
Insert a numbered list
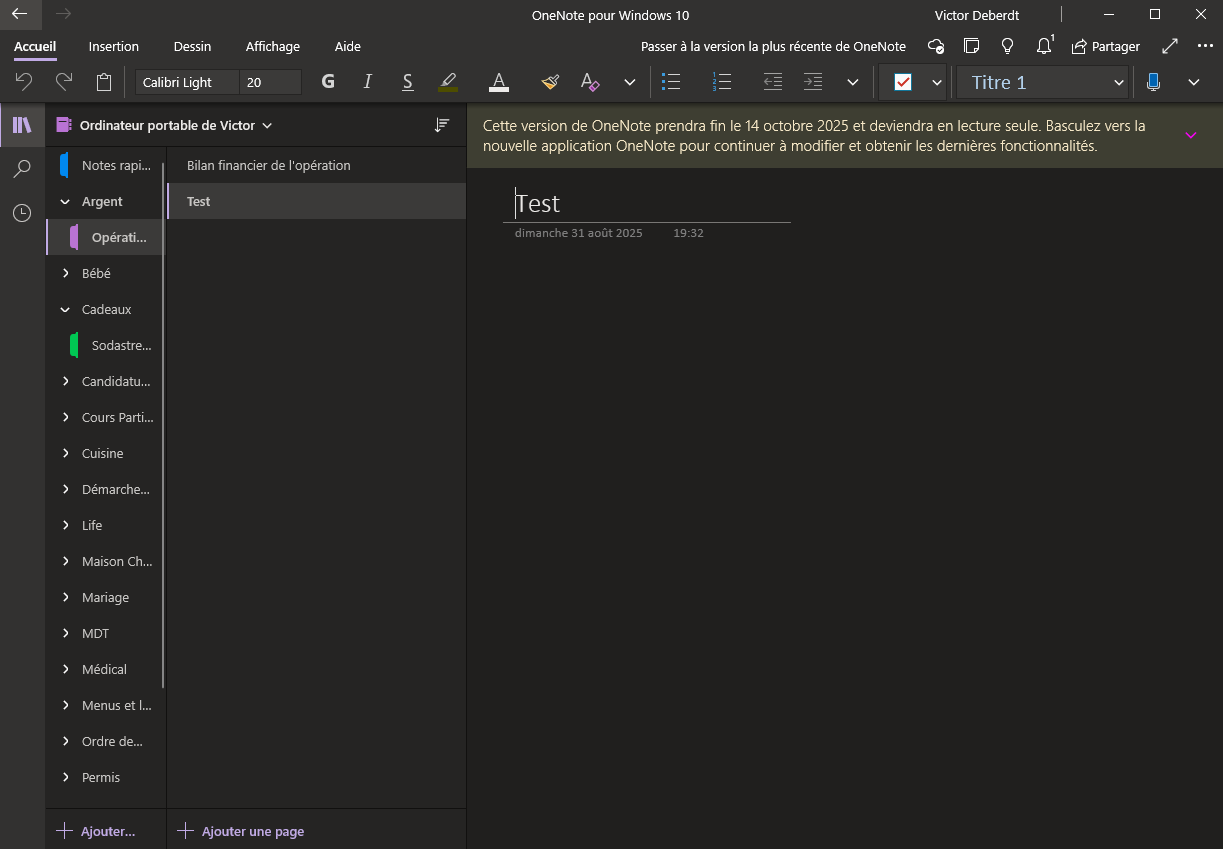[722, 82]
